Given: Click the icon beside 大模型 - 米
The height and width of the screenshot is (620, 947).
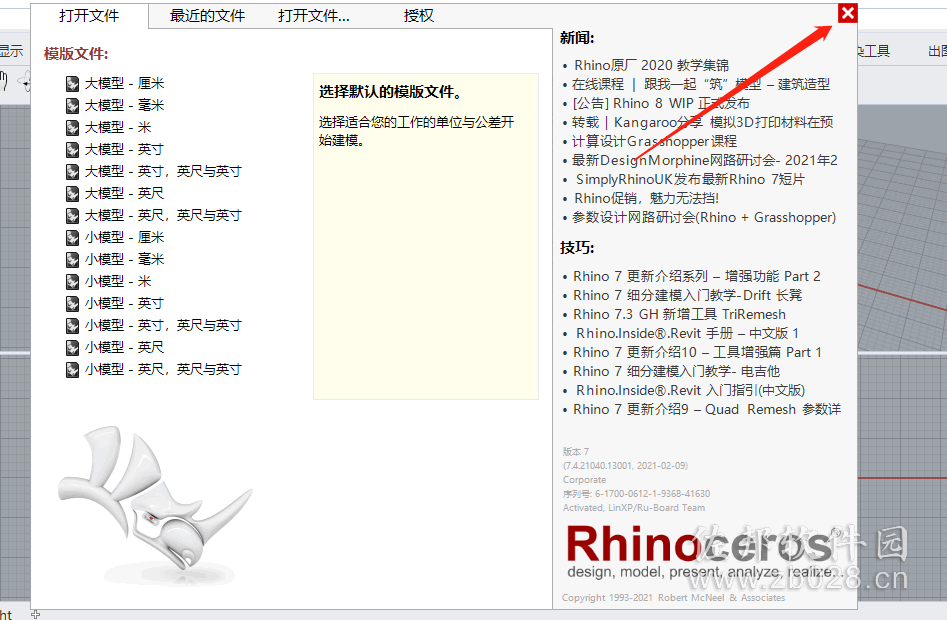Looking at the screenshot, I should coord(72,128).
